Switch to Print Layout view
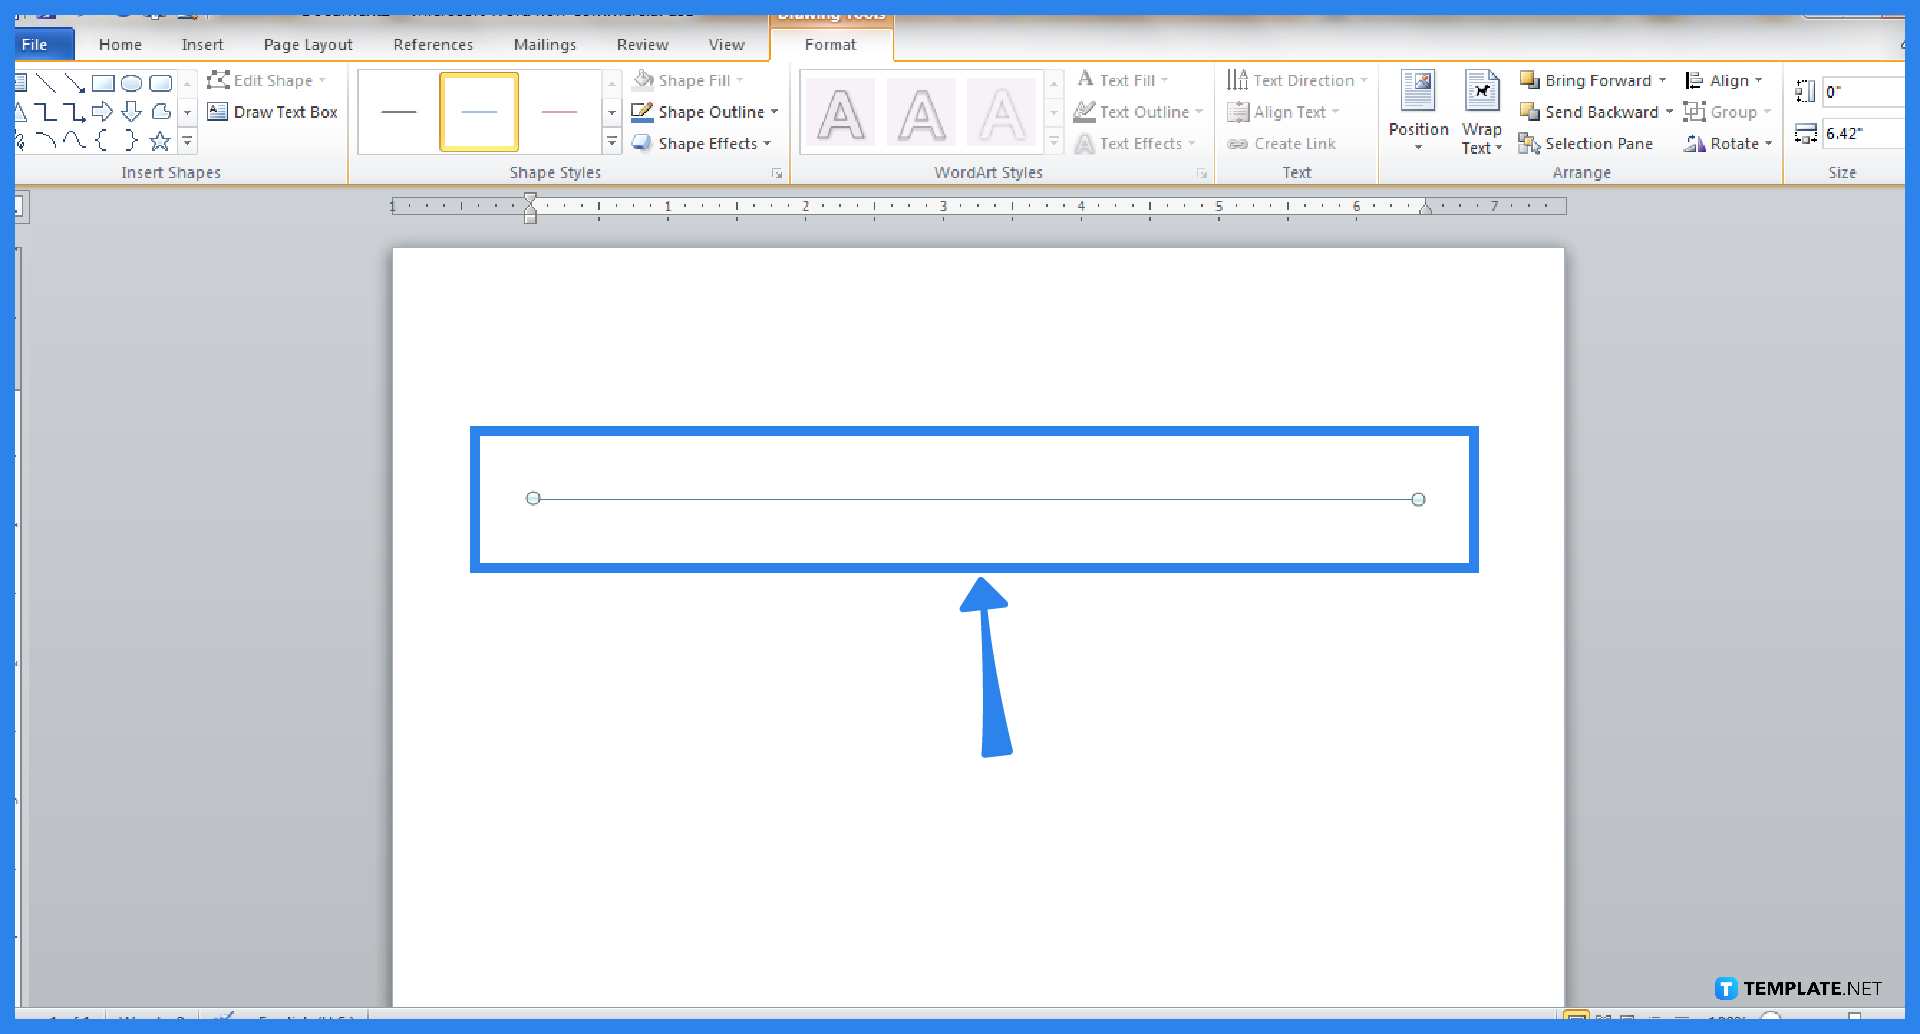1920x1034 pixels. pyautogui.click(x=1577, y=1015)
